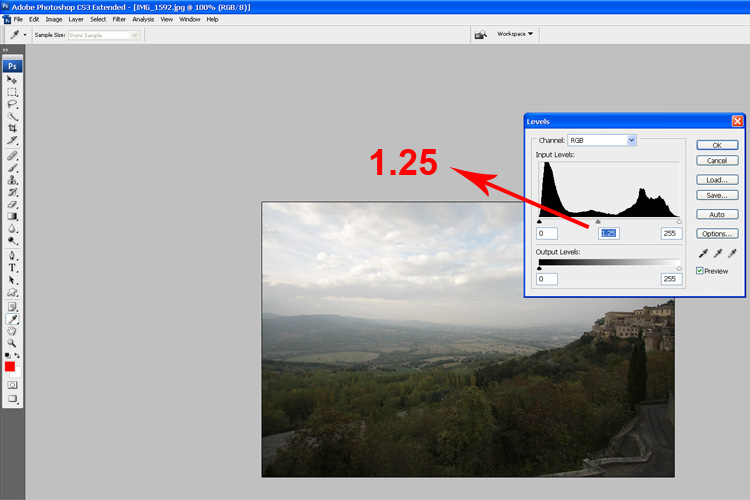
Task: Uncheck the Preview checkbox
Action: click(700, 271)
